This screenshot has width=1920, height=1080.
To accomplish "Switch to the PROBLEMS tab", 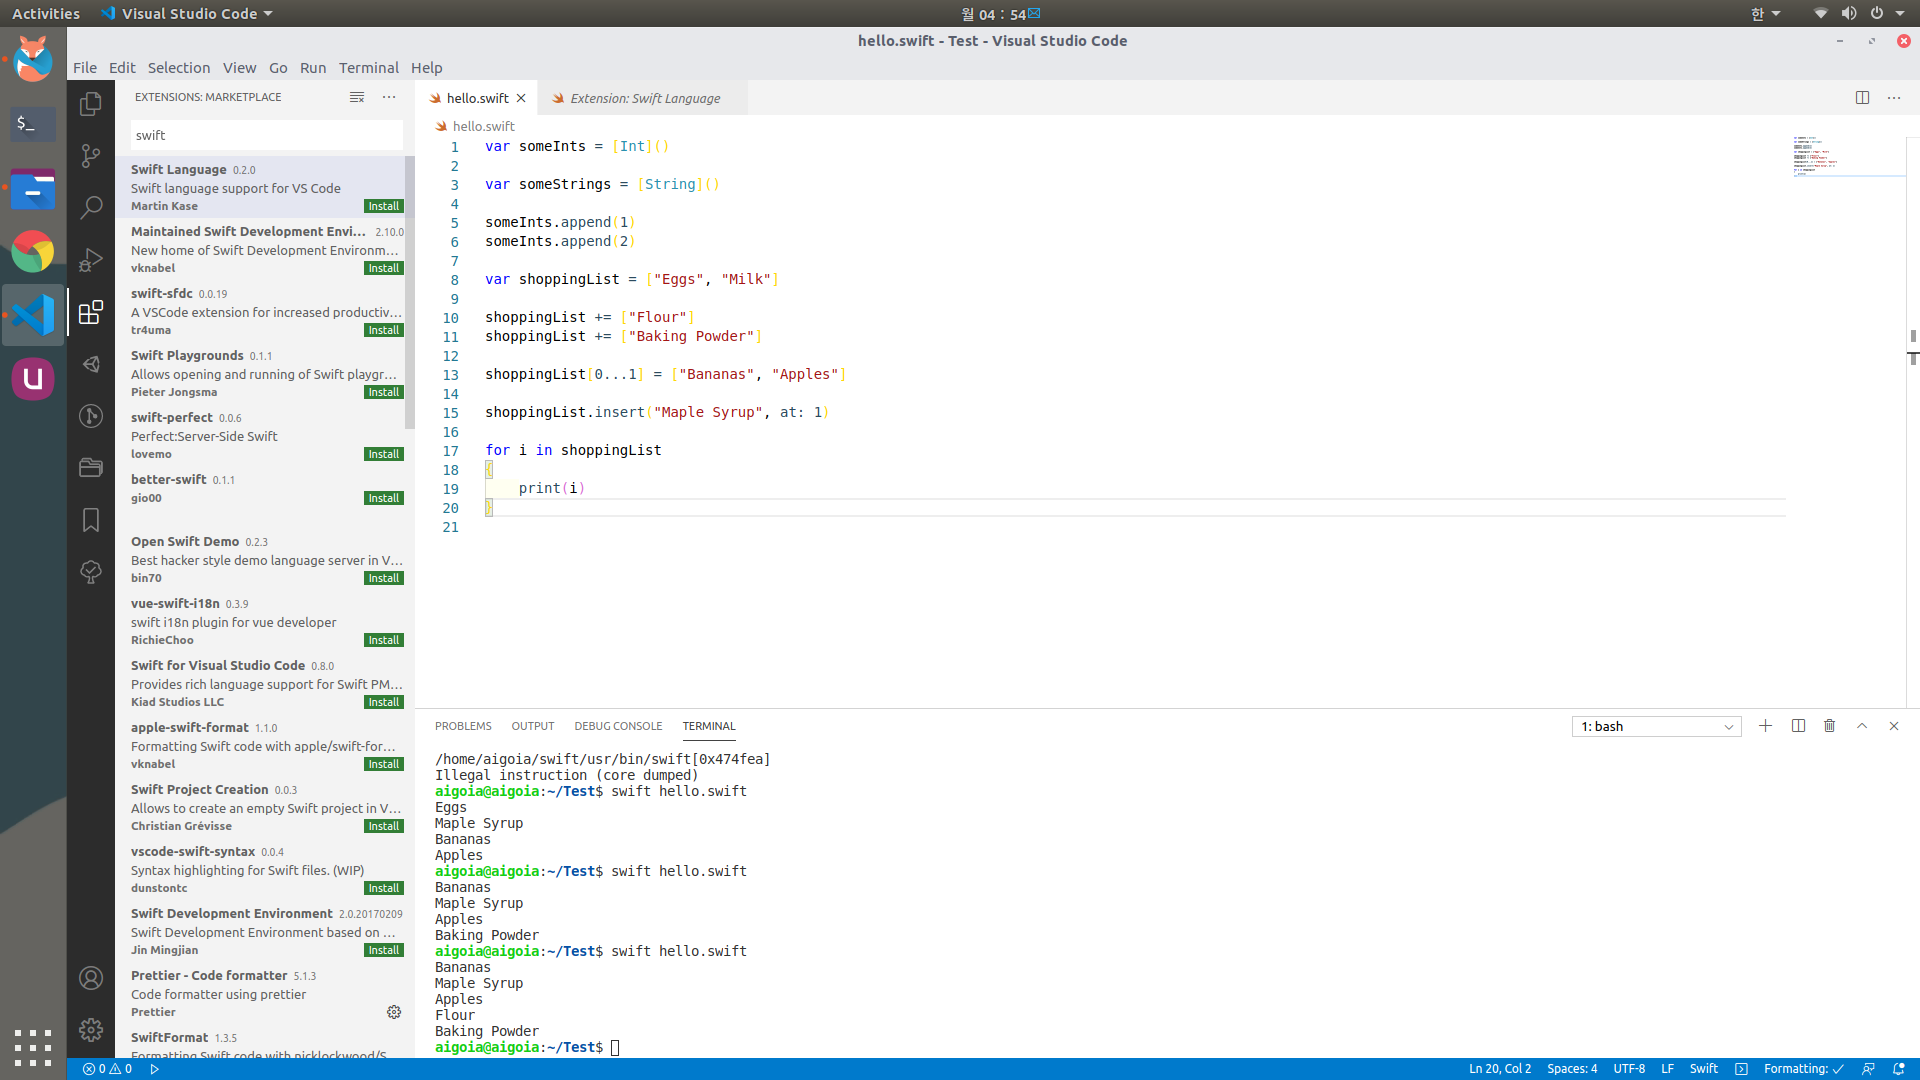I will tap(463, 726).
